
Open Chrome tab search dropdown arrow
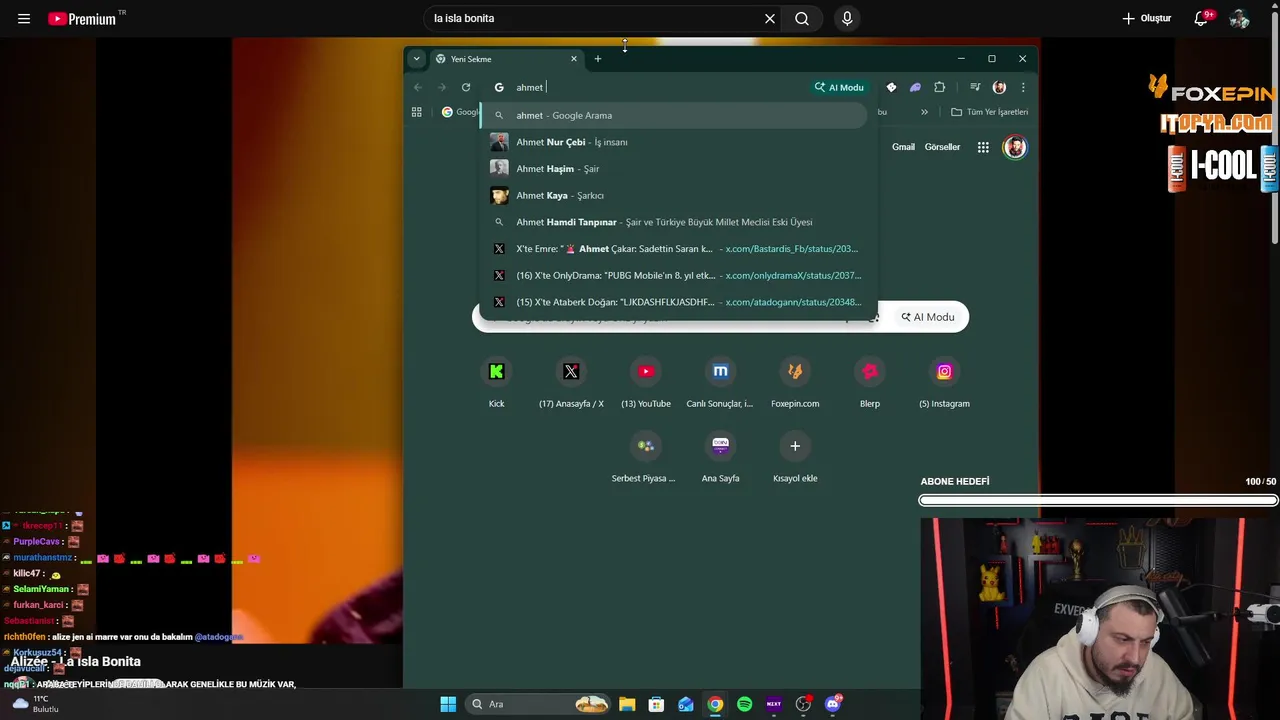[x=416, y=59]
